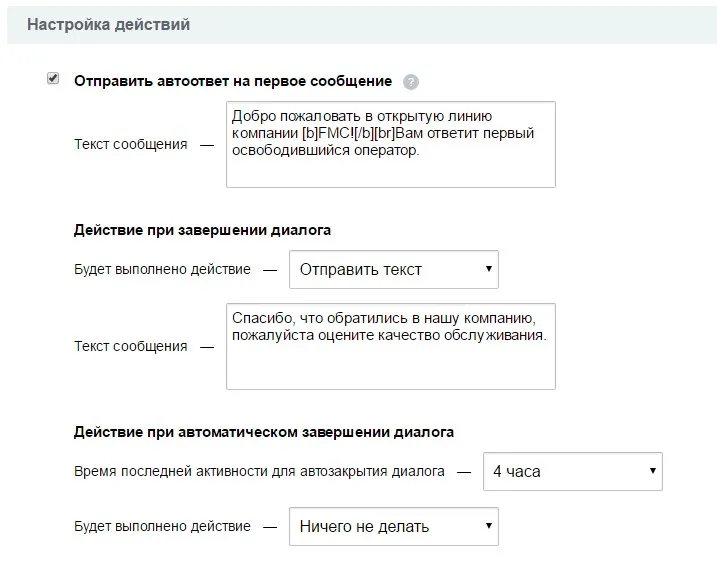
Task: Click the arrow on the 'Ничего не делать' dropdown
Action: pos(488,525)
